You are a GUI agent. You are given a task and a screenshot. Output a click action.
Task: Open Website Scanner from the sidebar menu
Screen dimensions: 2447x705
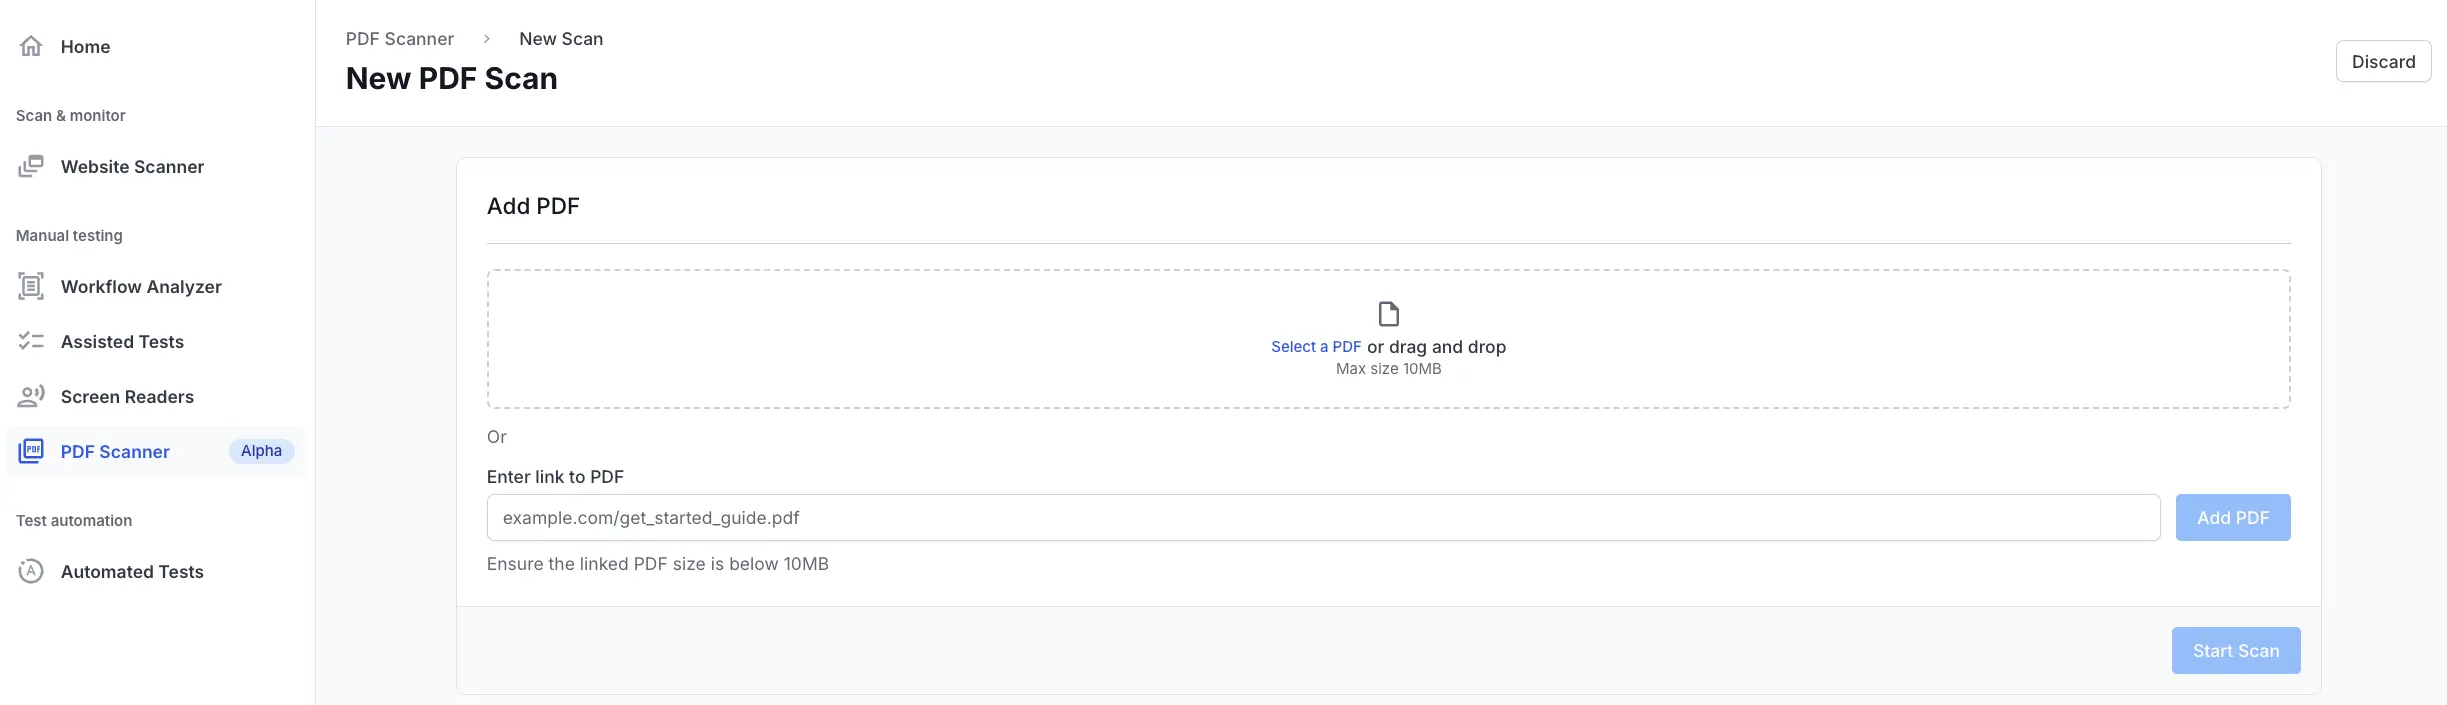[x=132, y=167]
